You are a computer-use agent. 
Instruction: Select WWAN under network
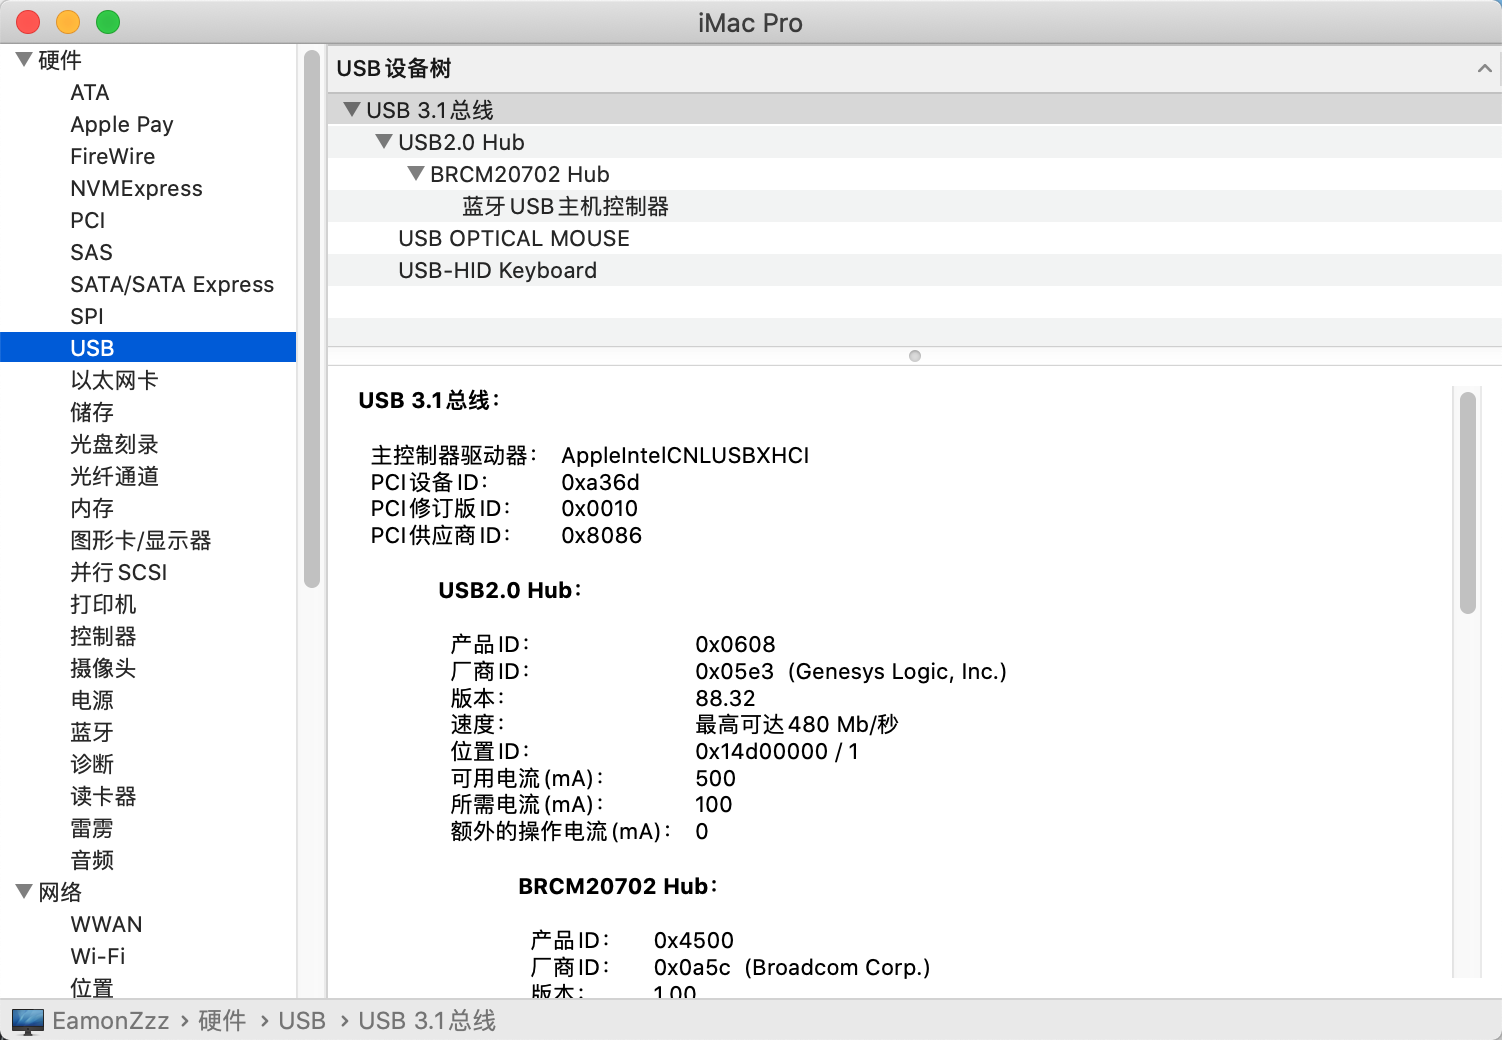106,924
